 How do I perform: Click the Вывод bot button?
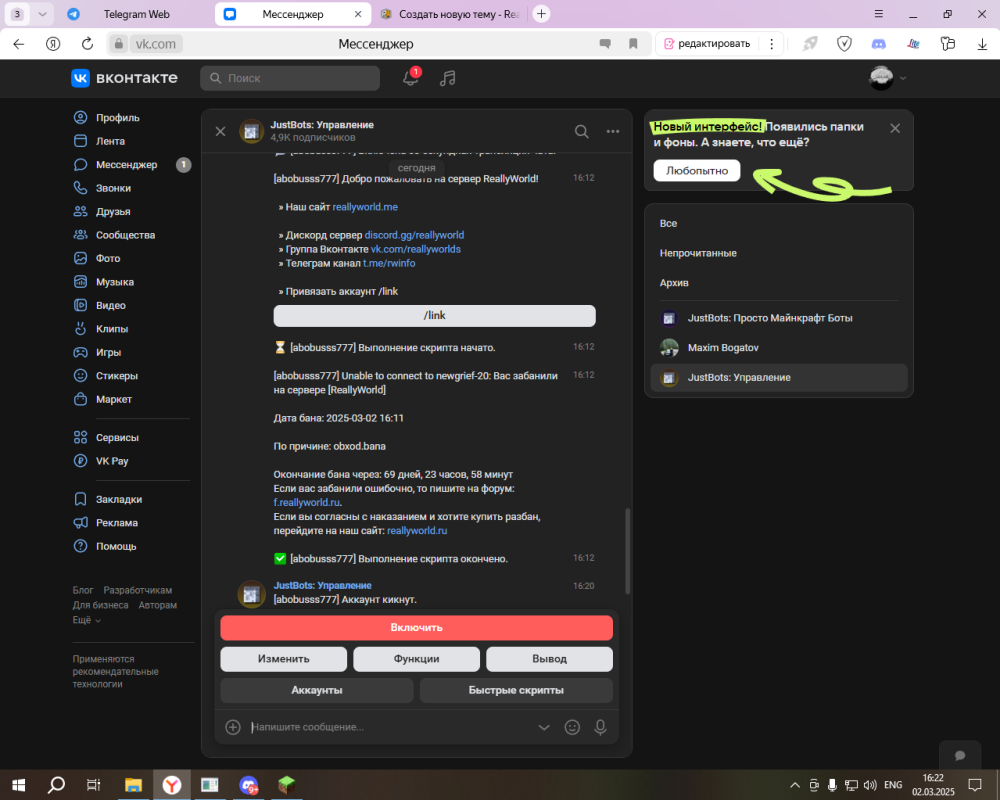tap(549, 659)
